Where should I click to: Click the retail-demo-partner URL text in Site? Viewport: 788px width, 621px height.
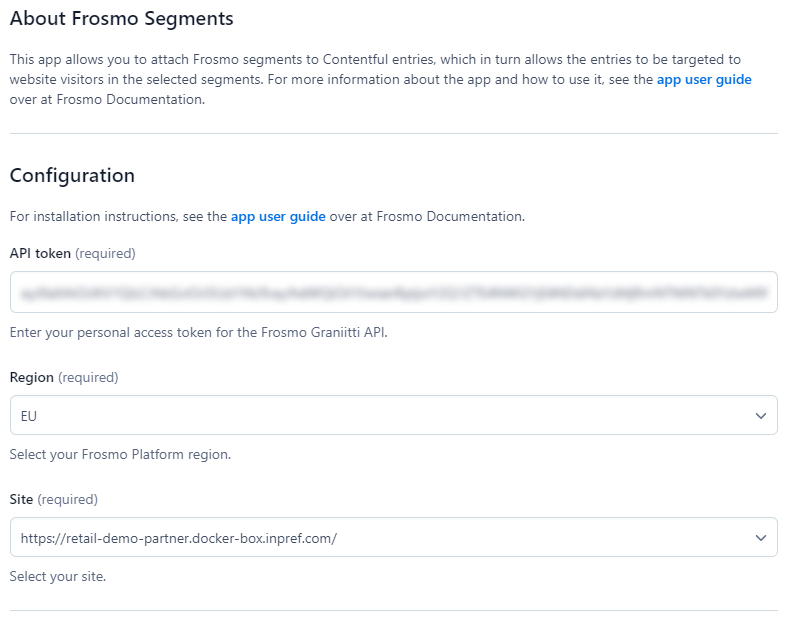point(178,537)
